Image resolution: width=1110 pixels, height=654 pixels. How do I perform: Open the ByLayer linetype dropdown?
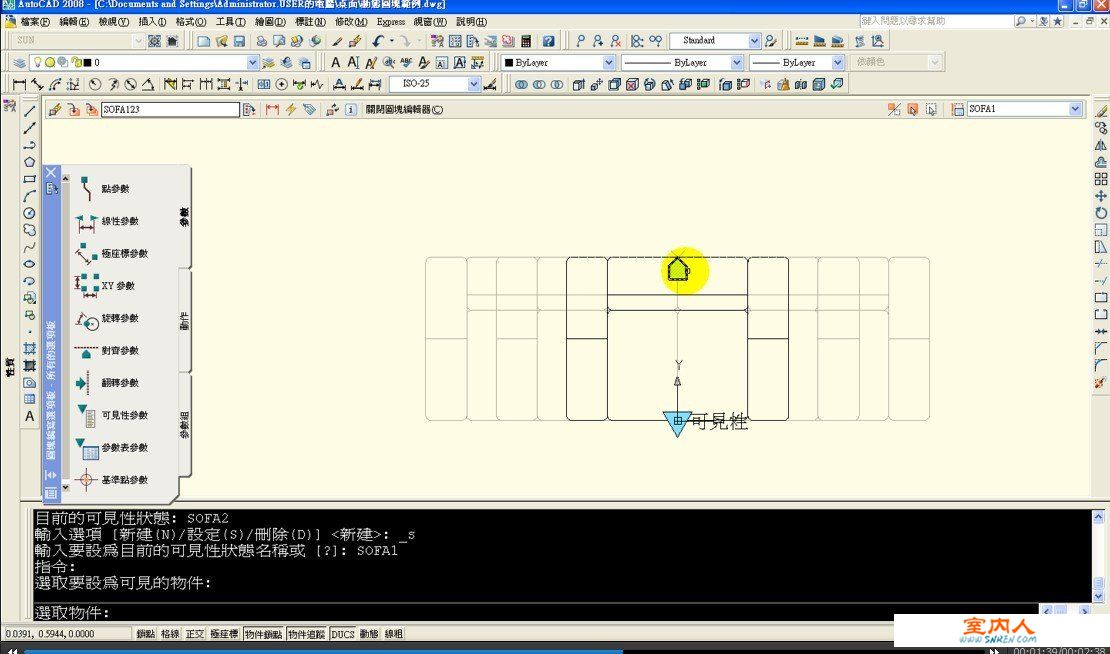coord(737,62)
